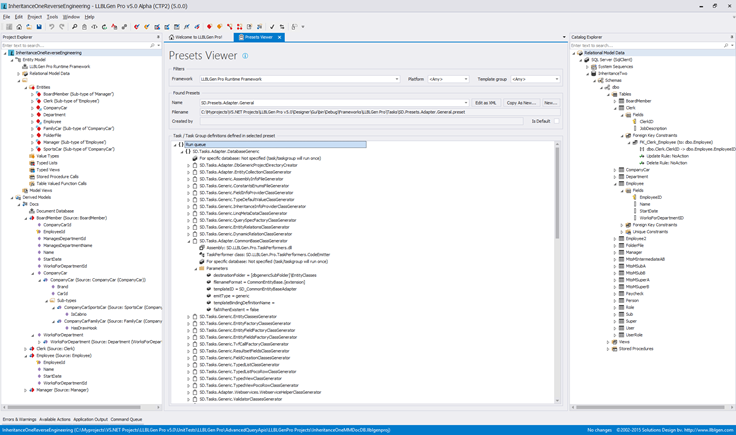736x435 pixels.
Task: Click the green refresh arrows toolbar icon
Action: 104,27
